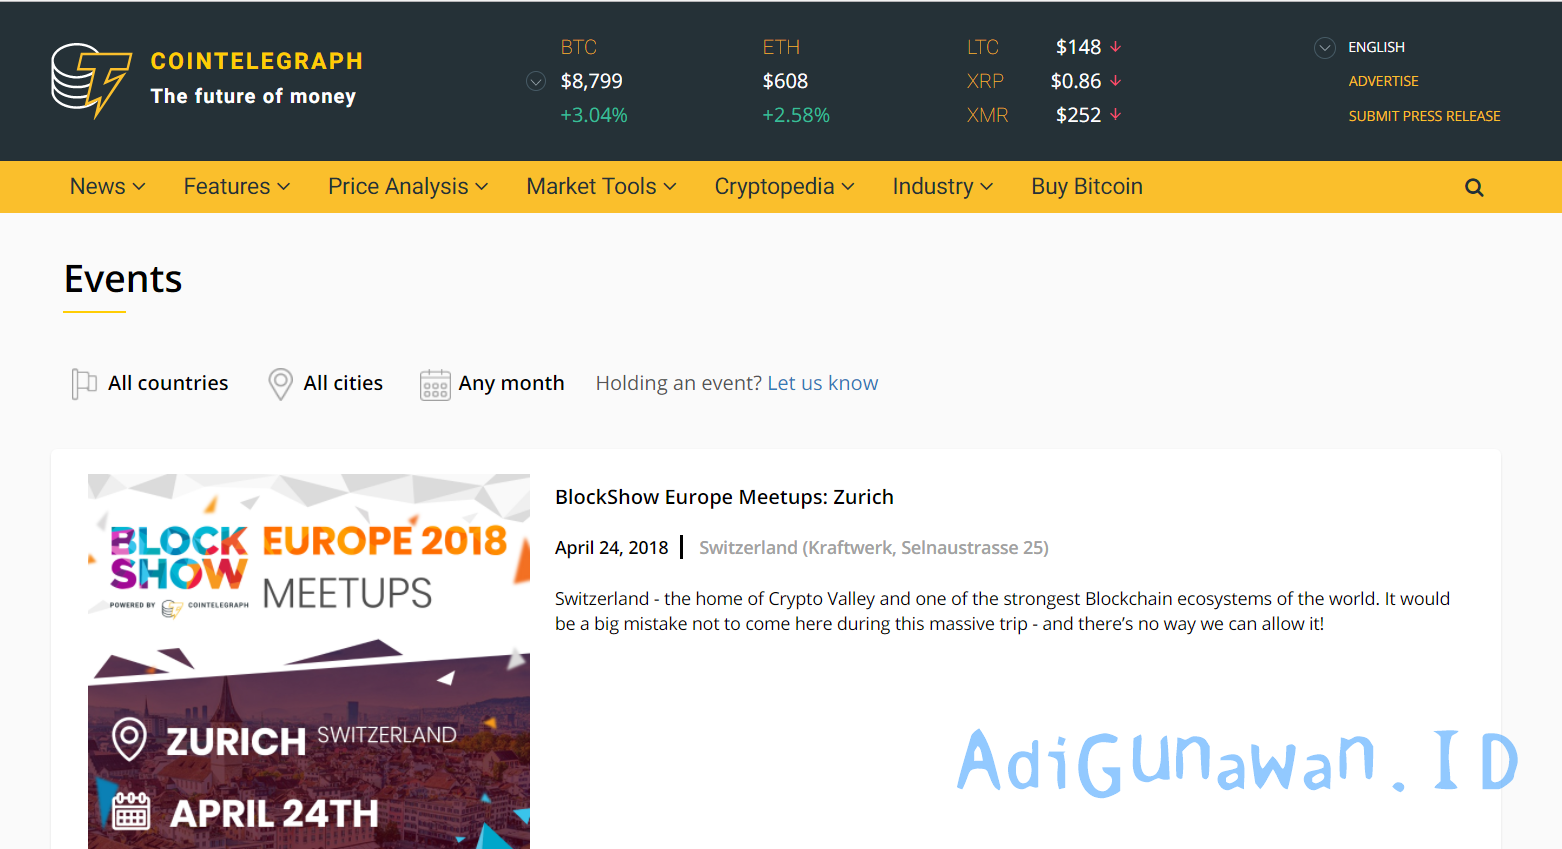Click the BTC price $8,799
1562x849 pixels.
[x=591, y=81]
